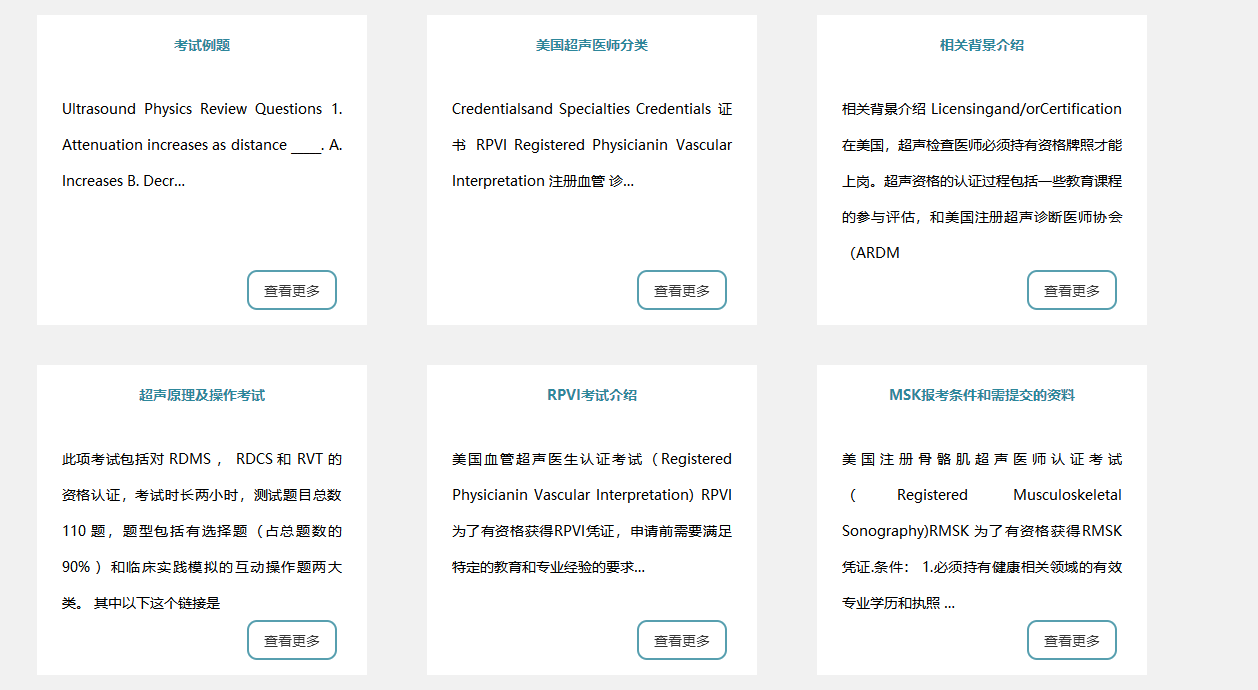Open the 美国超声医师分类 title link
The height and width of the screenshot is (690, 1258).
click(591, 45)
